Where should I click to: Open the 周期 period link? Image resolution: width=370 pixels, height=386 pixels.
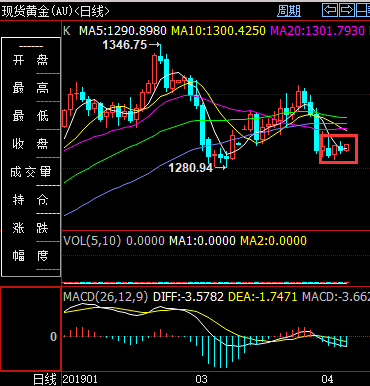[x=289, y=11]
